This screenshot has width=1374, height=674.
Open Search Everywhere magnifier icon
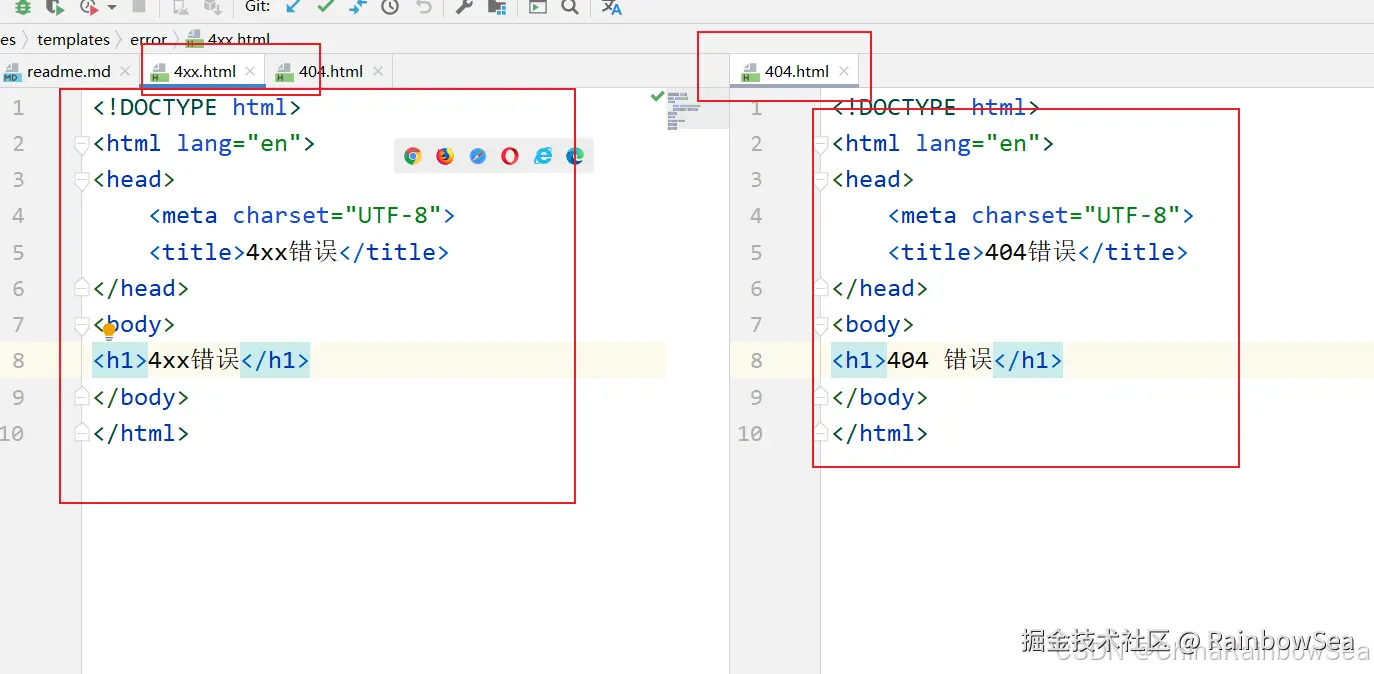[x=570, y=7]
